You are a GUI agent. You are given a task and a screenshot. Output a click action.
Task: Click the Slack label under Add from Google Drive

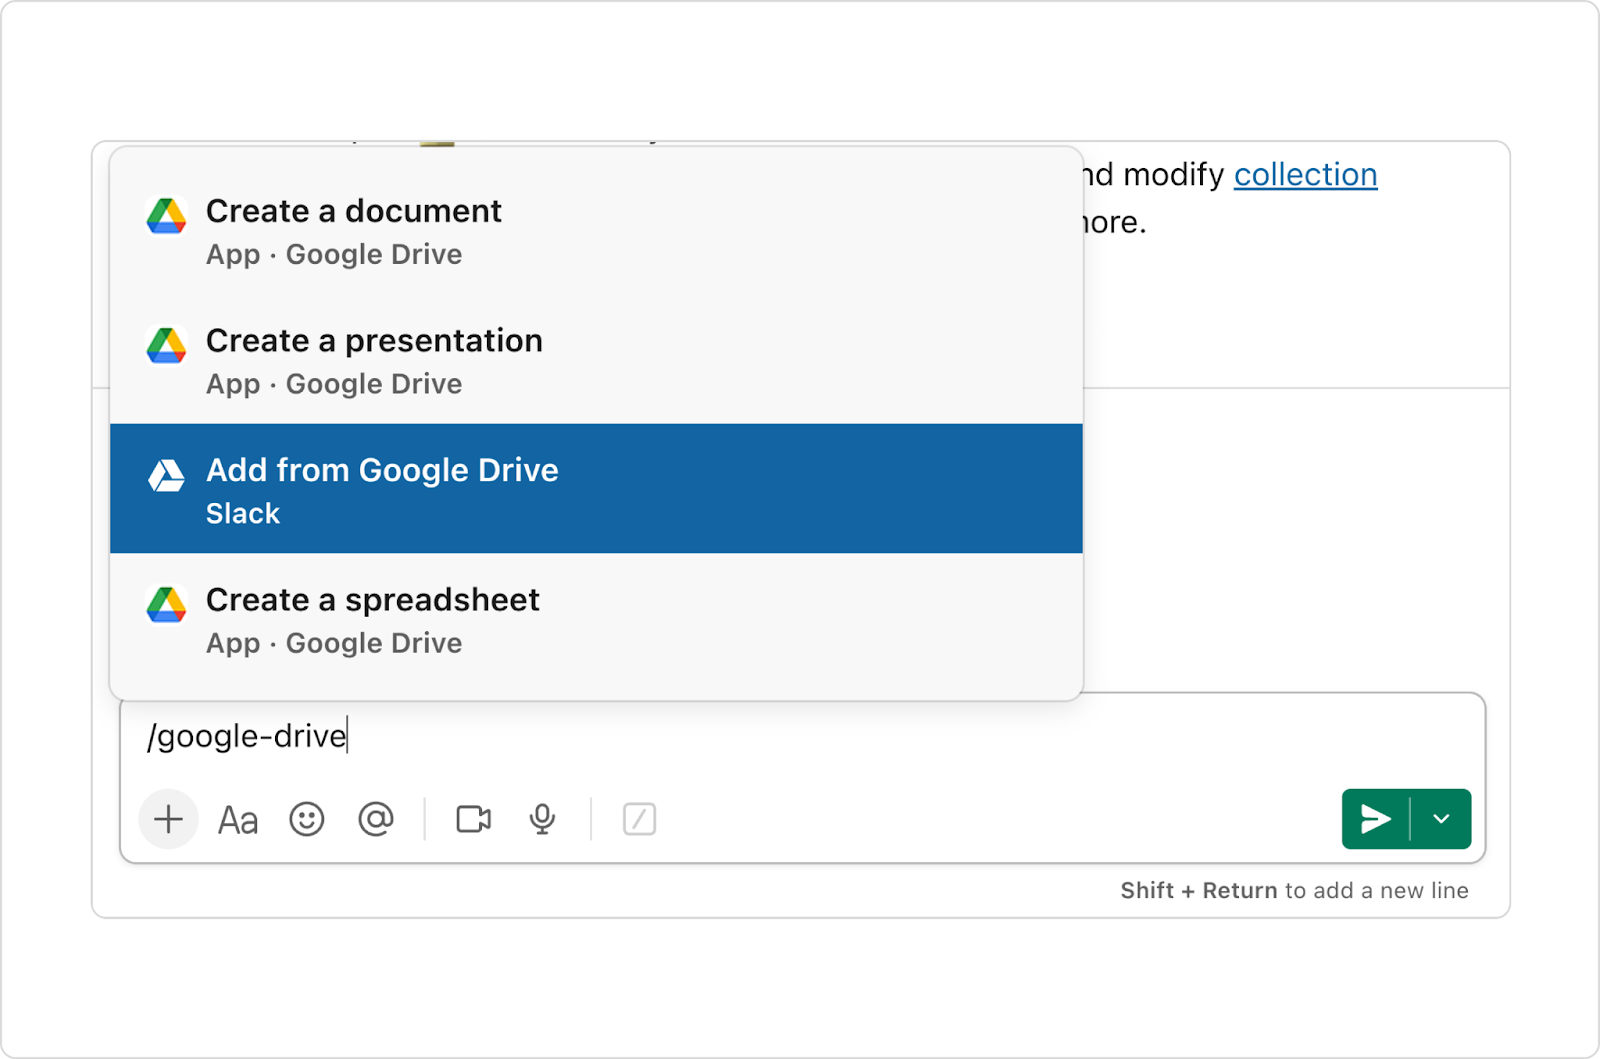point(243,514)
